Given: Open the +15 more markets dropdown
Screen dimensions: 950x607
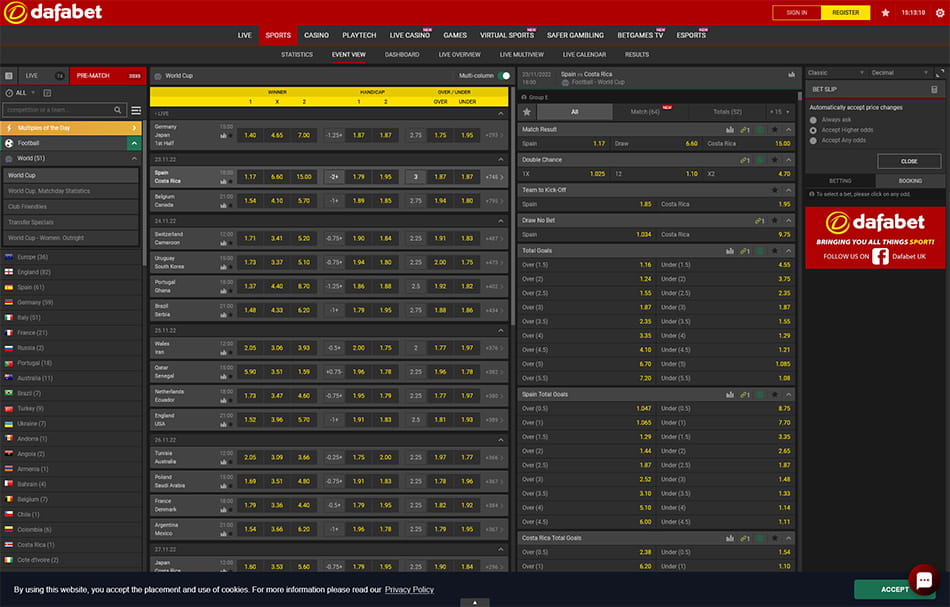Looking at the screenshot, I should [x=779, y=111].
